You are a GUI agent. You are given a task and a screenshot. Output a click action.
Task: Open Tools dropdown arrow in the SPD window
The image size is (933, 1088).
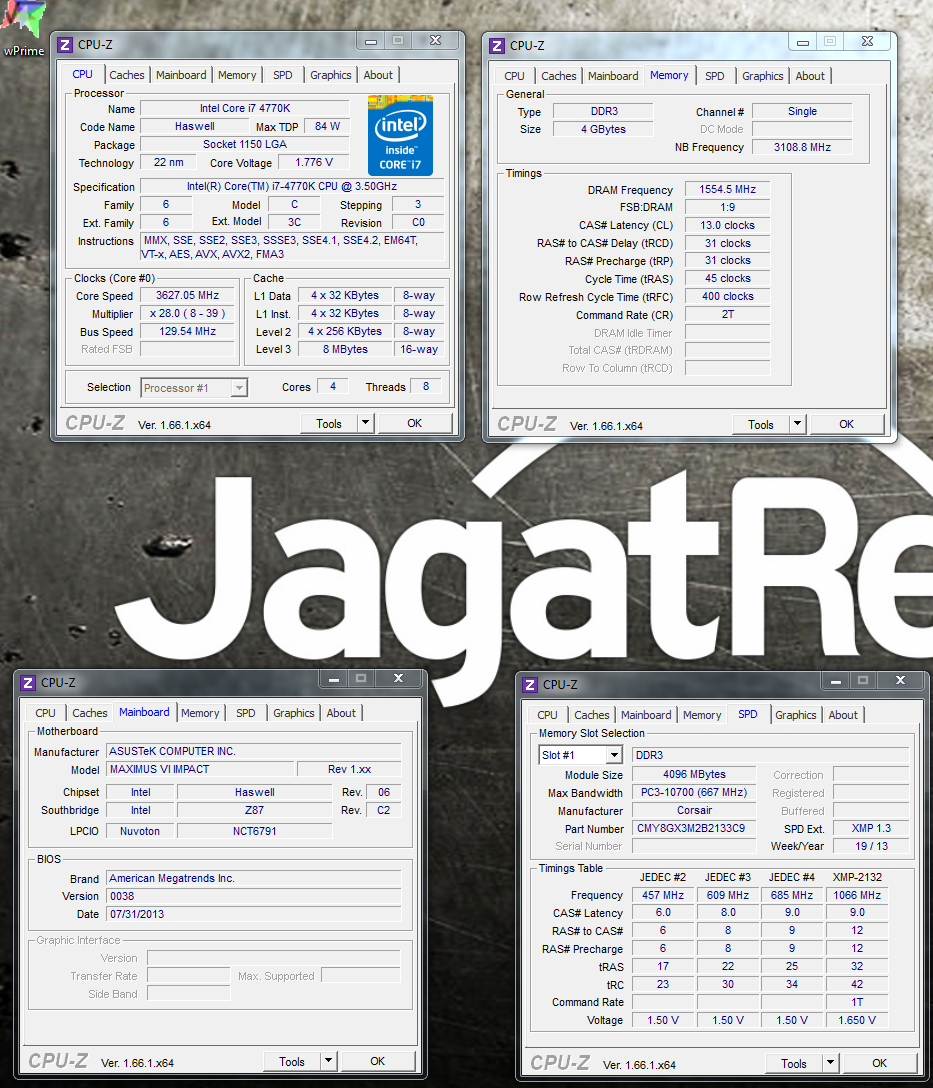pyautogui.click(x=830, y=1063)
